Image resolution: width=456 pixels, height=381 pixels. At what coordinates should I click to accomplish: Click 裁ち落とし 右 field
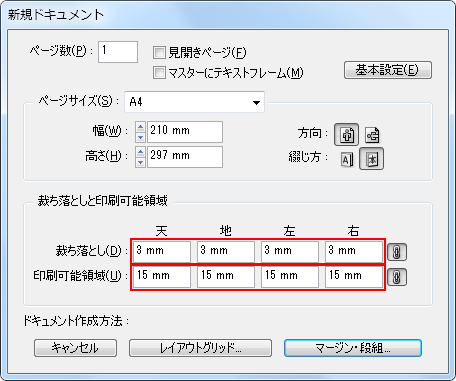354,252
